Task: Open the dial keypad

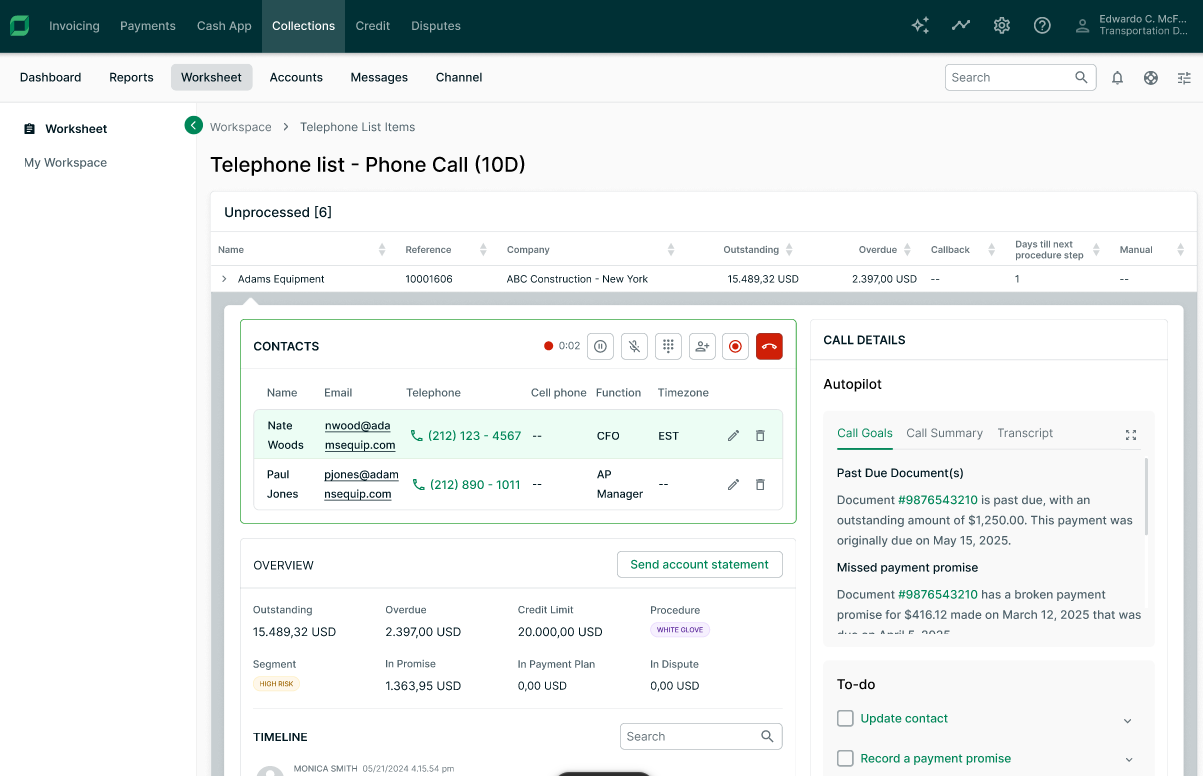Action: [x=668, y=346]
